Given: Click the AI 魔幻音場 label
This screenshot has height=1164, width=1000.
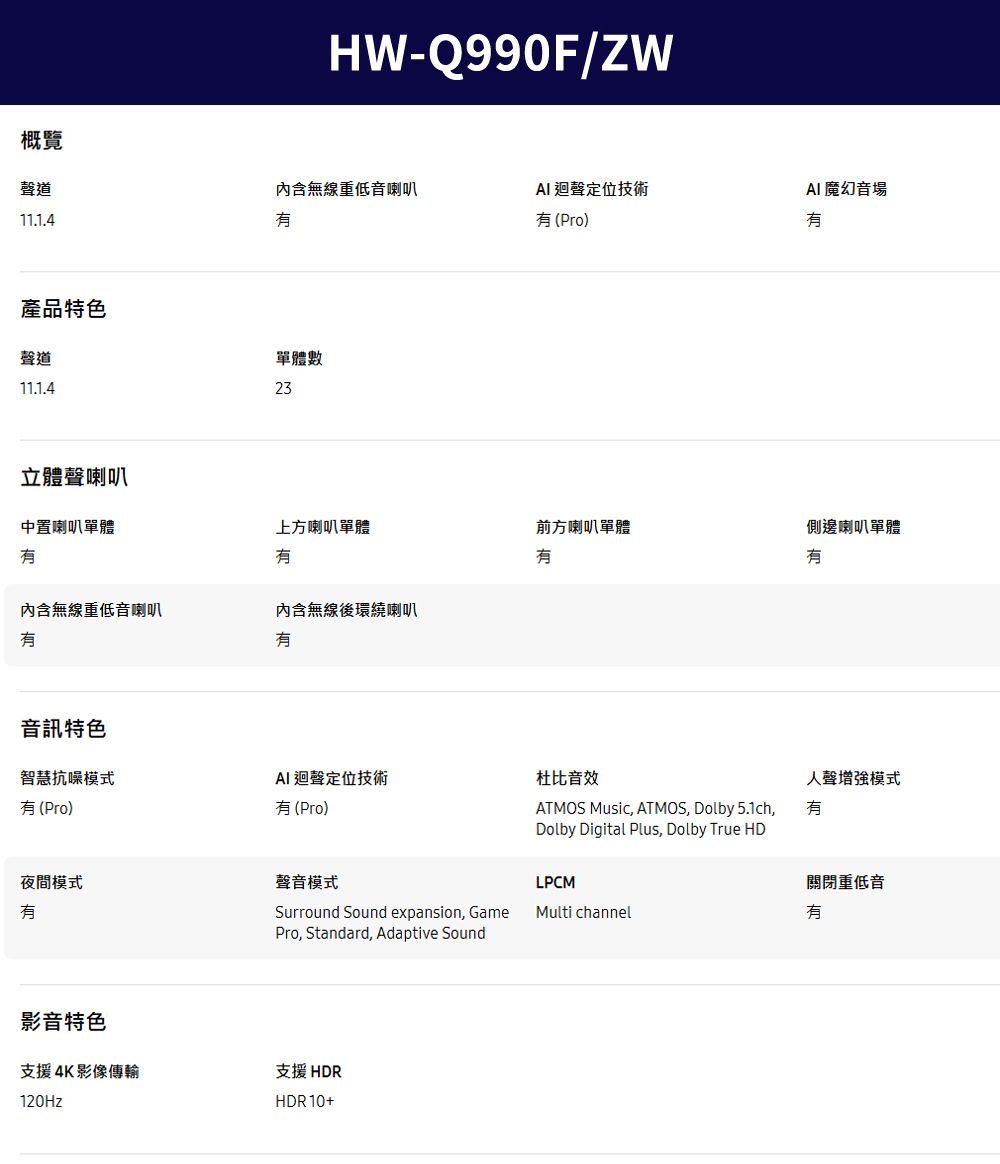Looking at the screenshot, I should pyautogui.click(x=846, y=189).
